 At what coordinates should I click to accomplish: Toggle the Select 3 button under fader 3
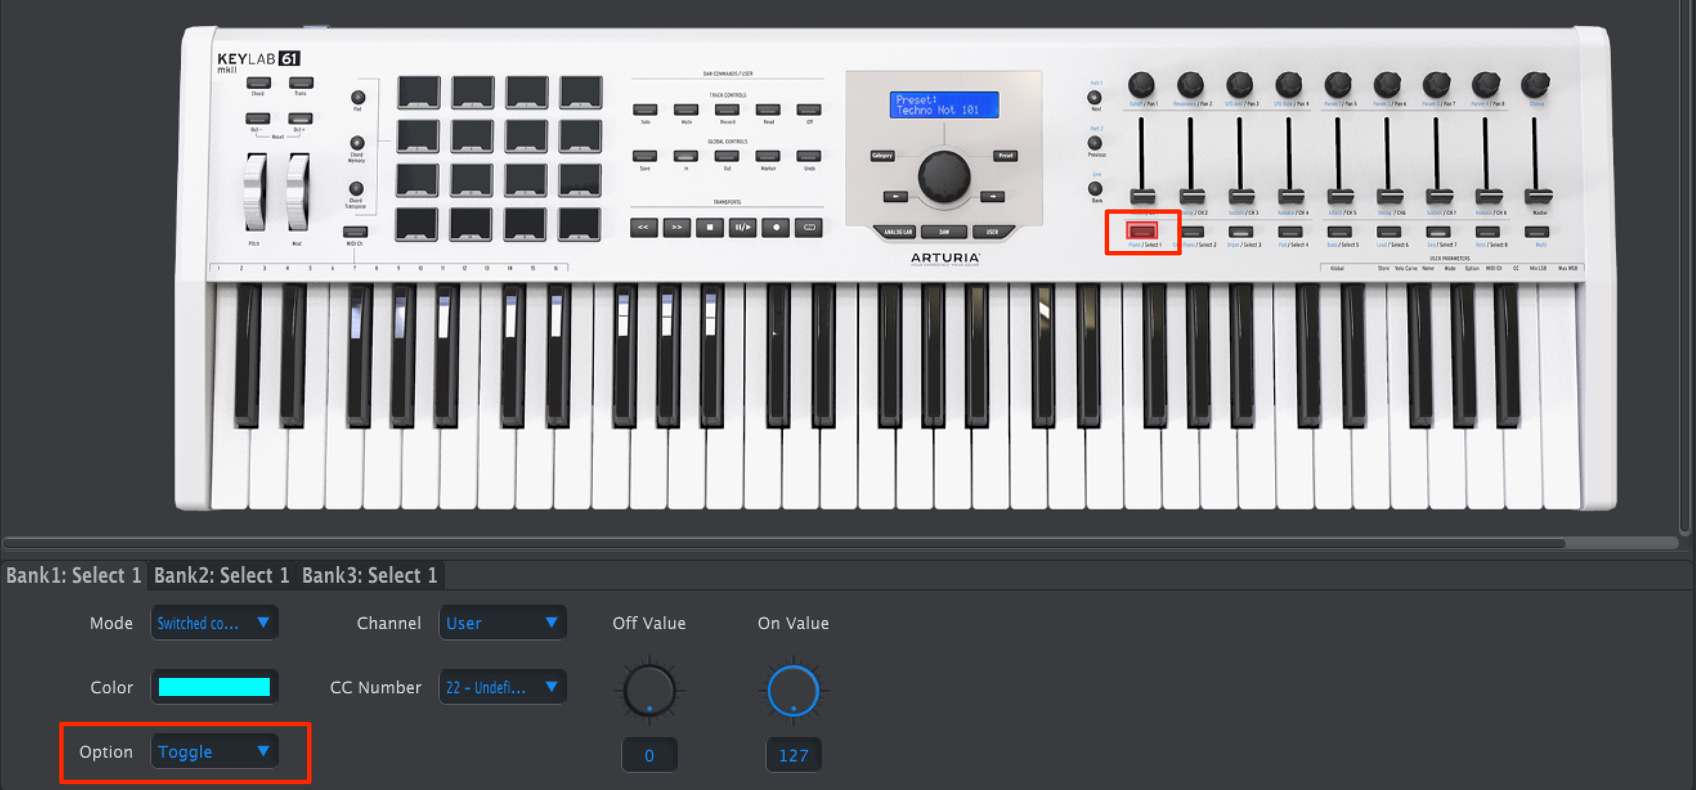[1241, 232]
